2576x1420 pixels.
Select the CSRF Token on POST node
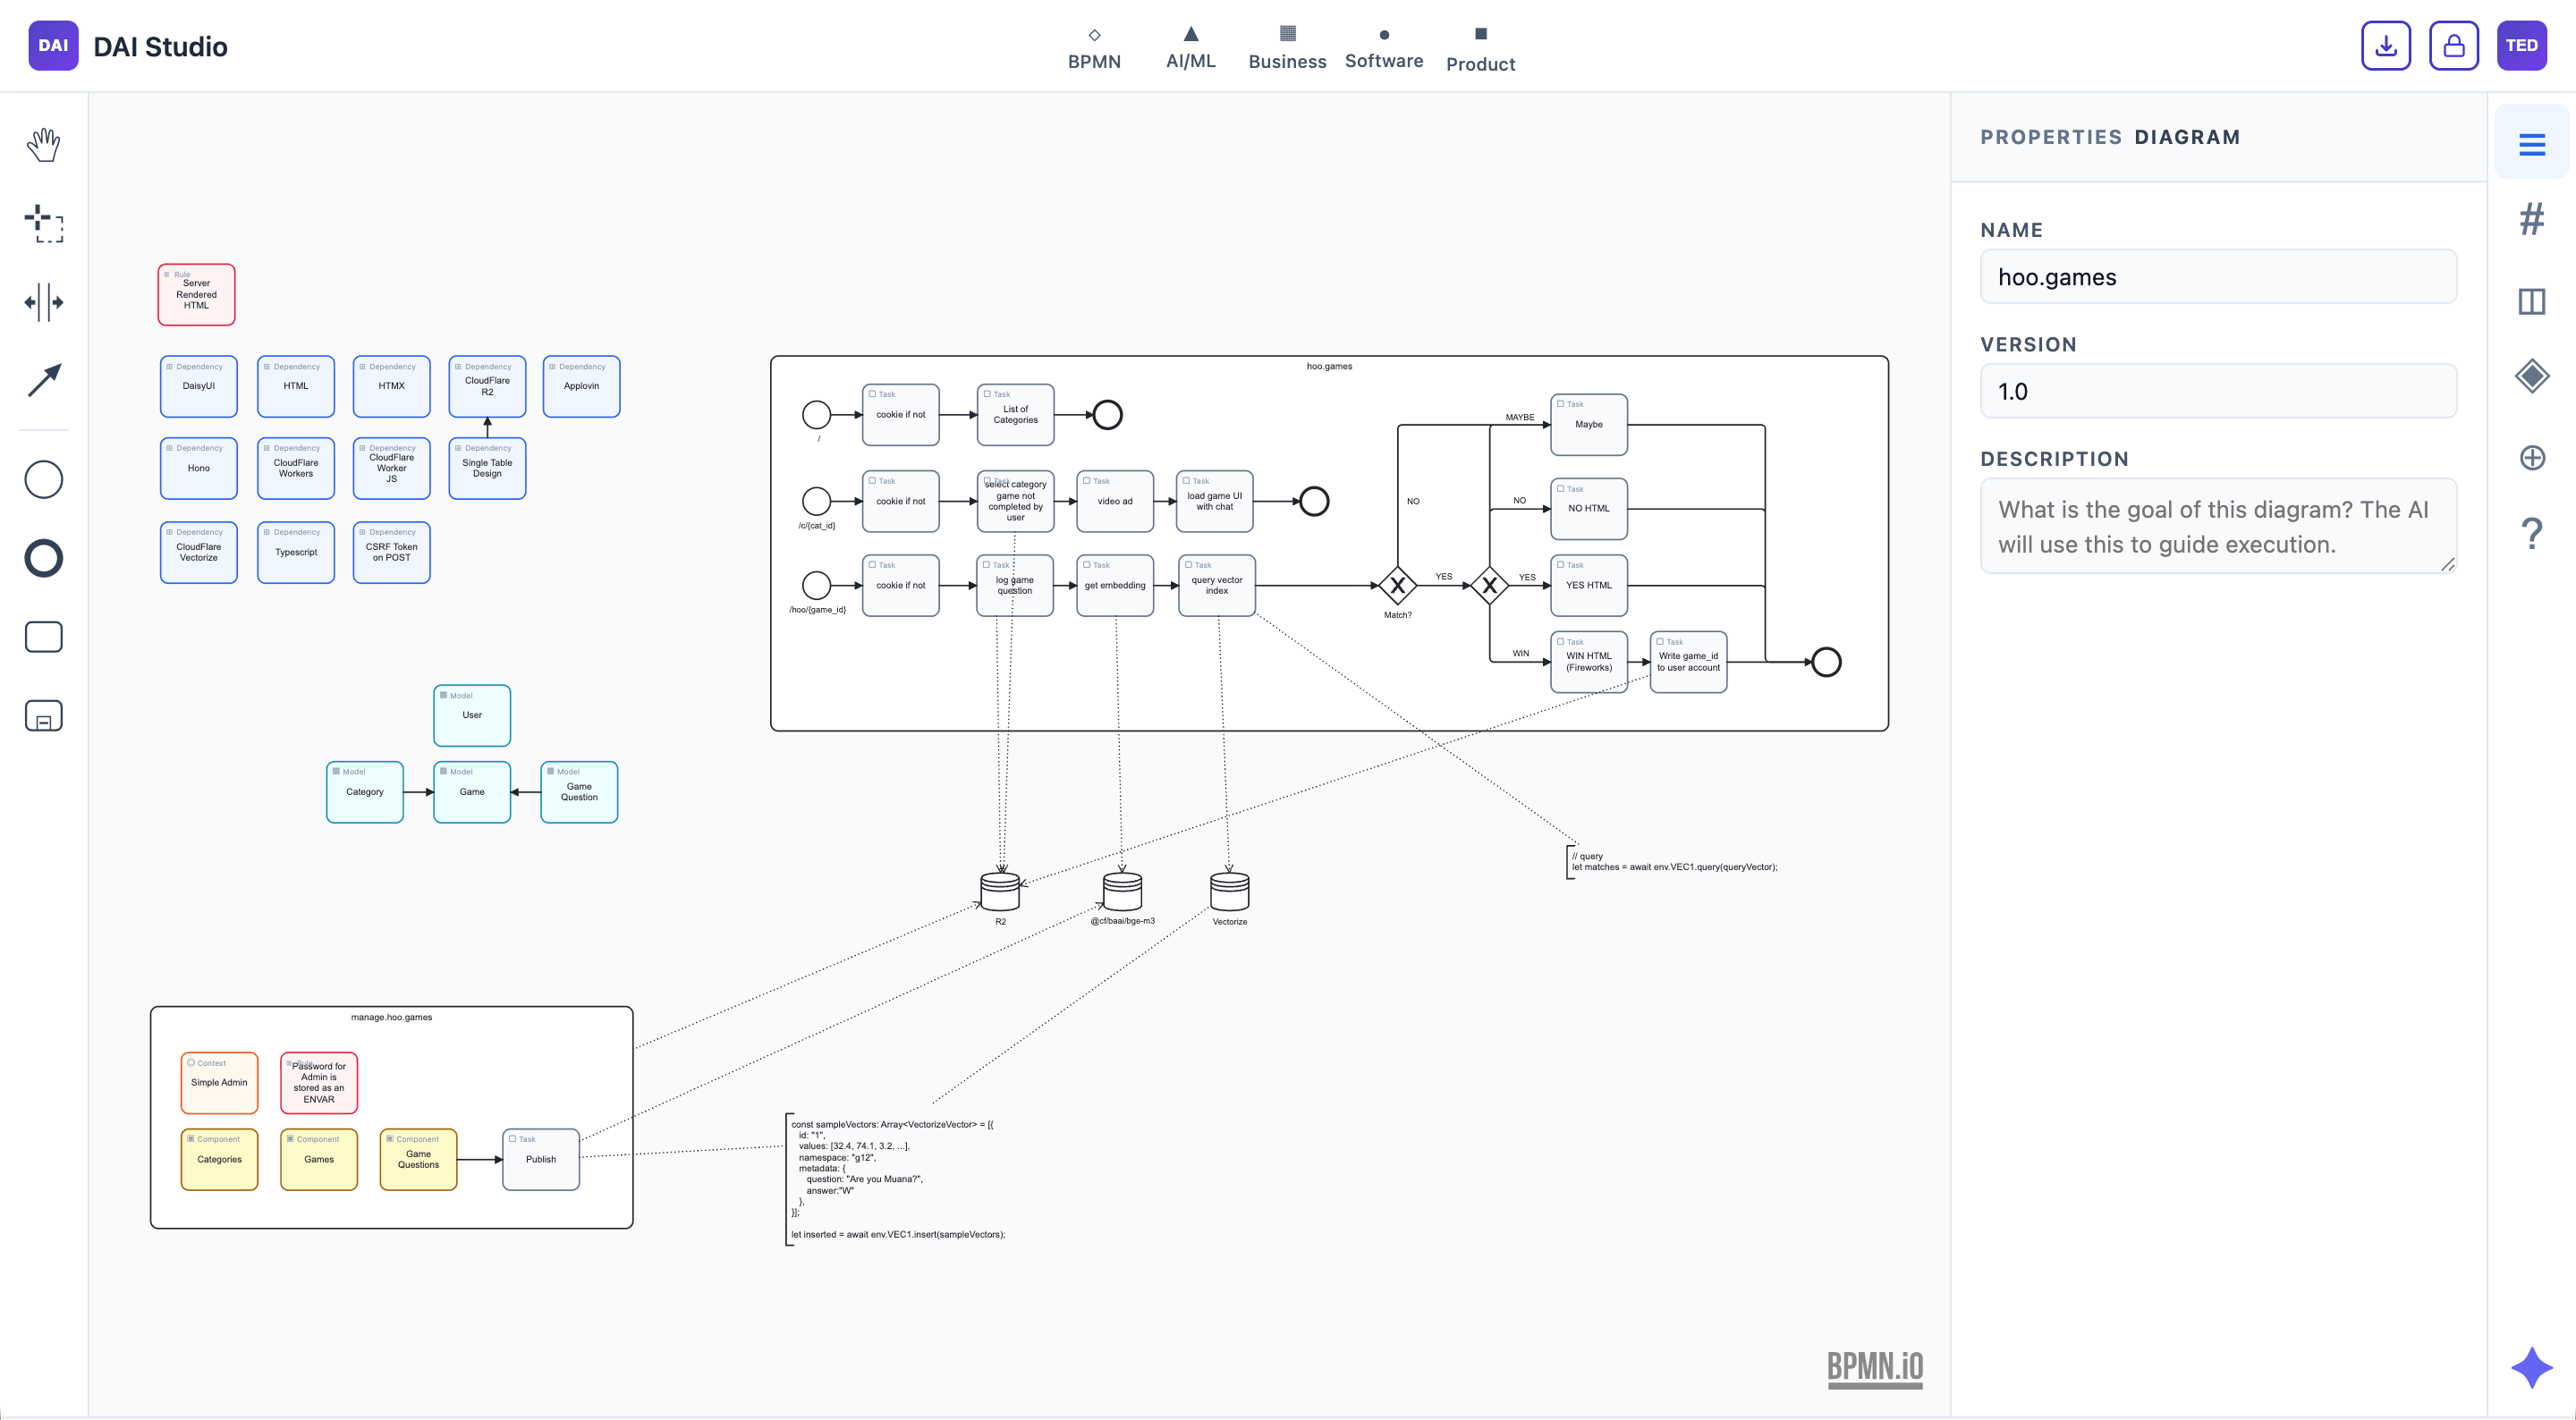point(391,552)
